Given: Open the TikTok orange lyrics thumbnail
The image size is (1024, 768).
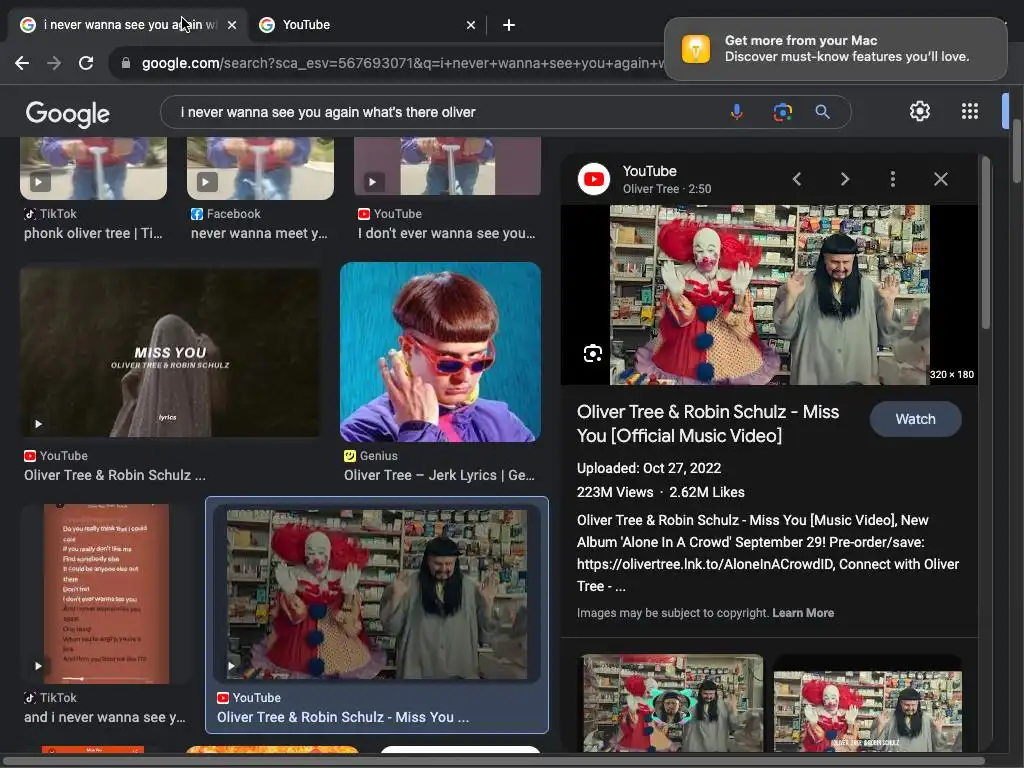Looking at the screenshot, I should [106, 594].
